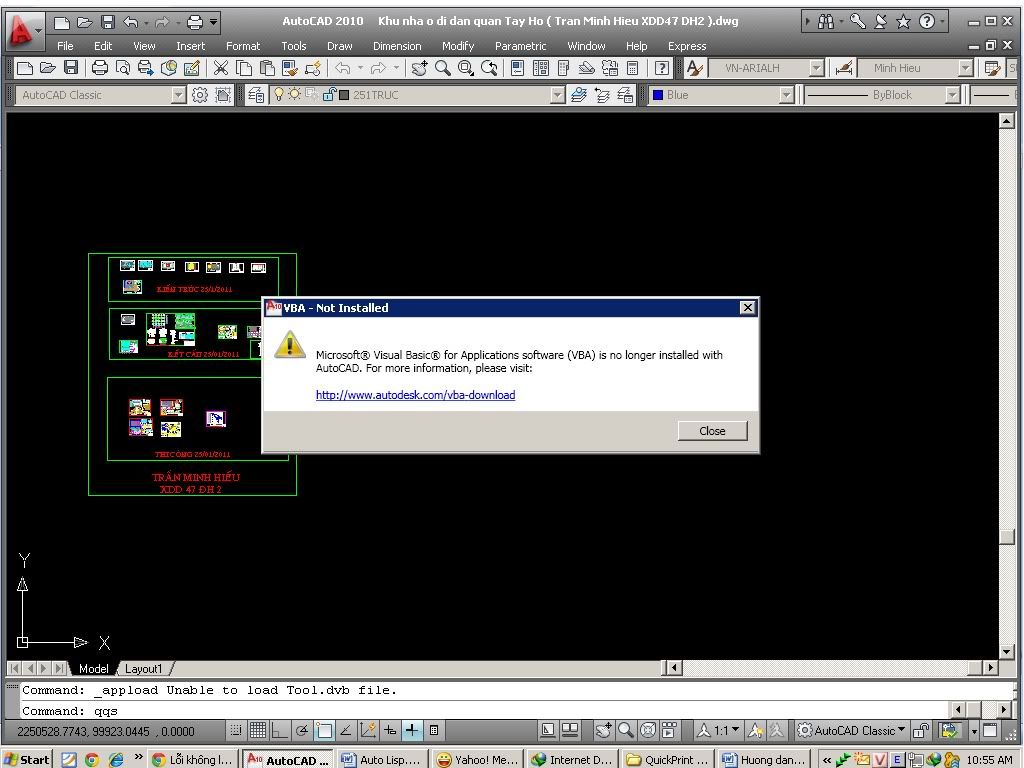Viewport: 1024px width, 768px height.
Task: Click the Copy clip icon in standard toolbar
Action: [244, 68]
